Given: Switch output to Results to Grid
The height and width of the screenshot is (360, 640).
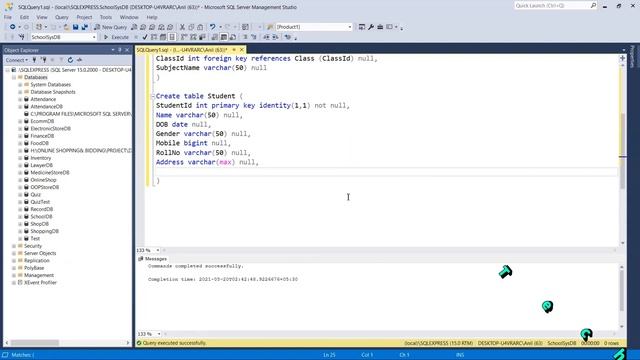Looking at the screenshot, I should tap(224, 37).
